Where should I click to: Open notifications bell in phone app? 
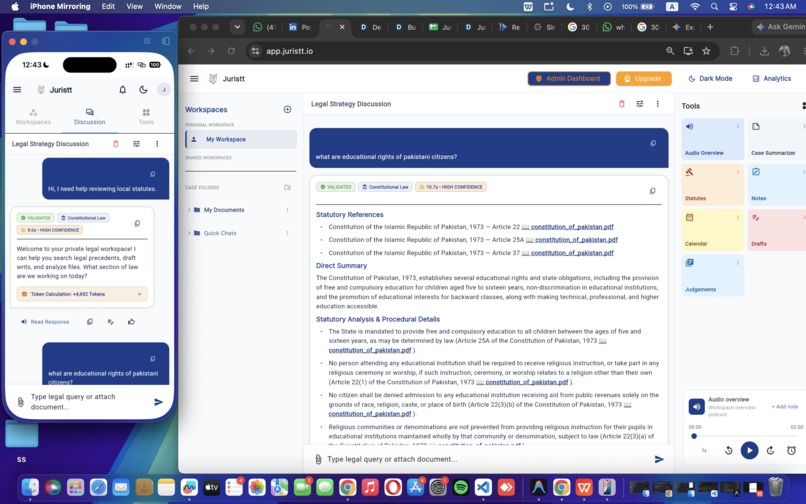[x=122, y=89]
